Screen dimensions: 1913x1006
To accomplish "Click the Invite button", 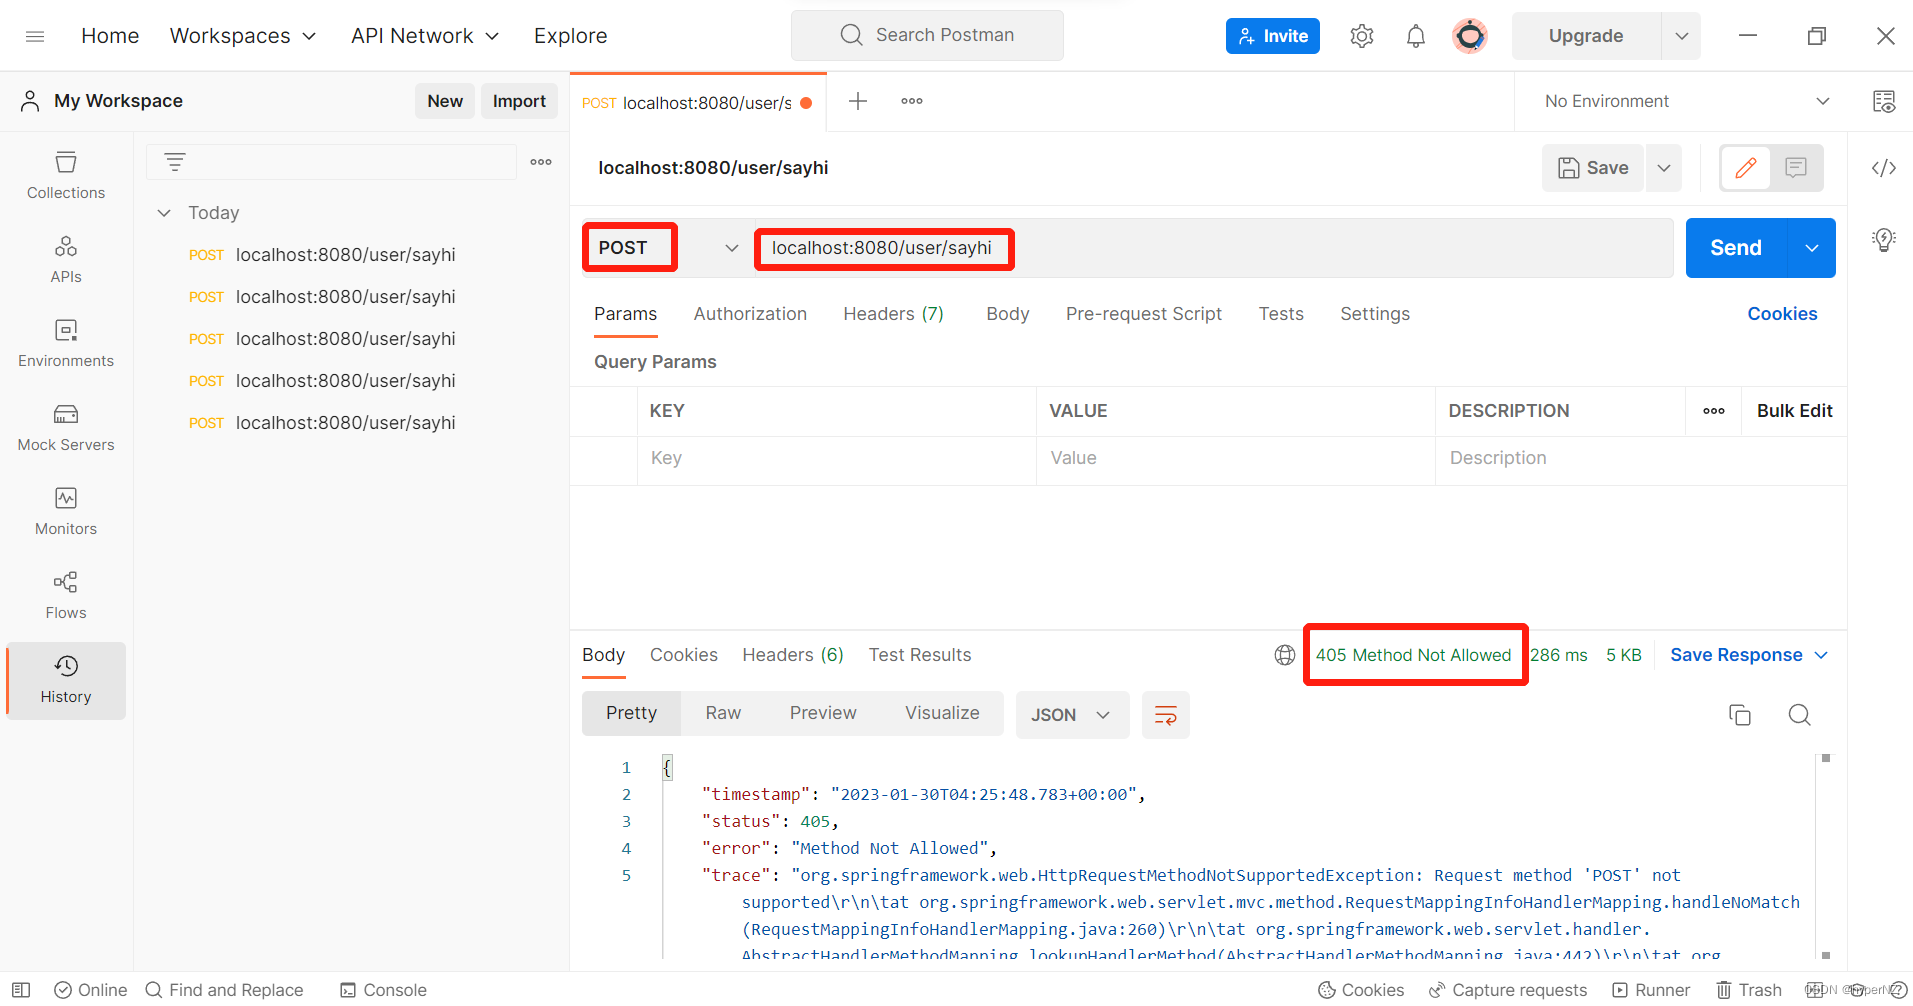I will coord(1272,36).
